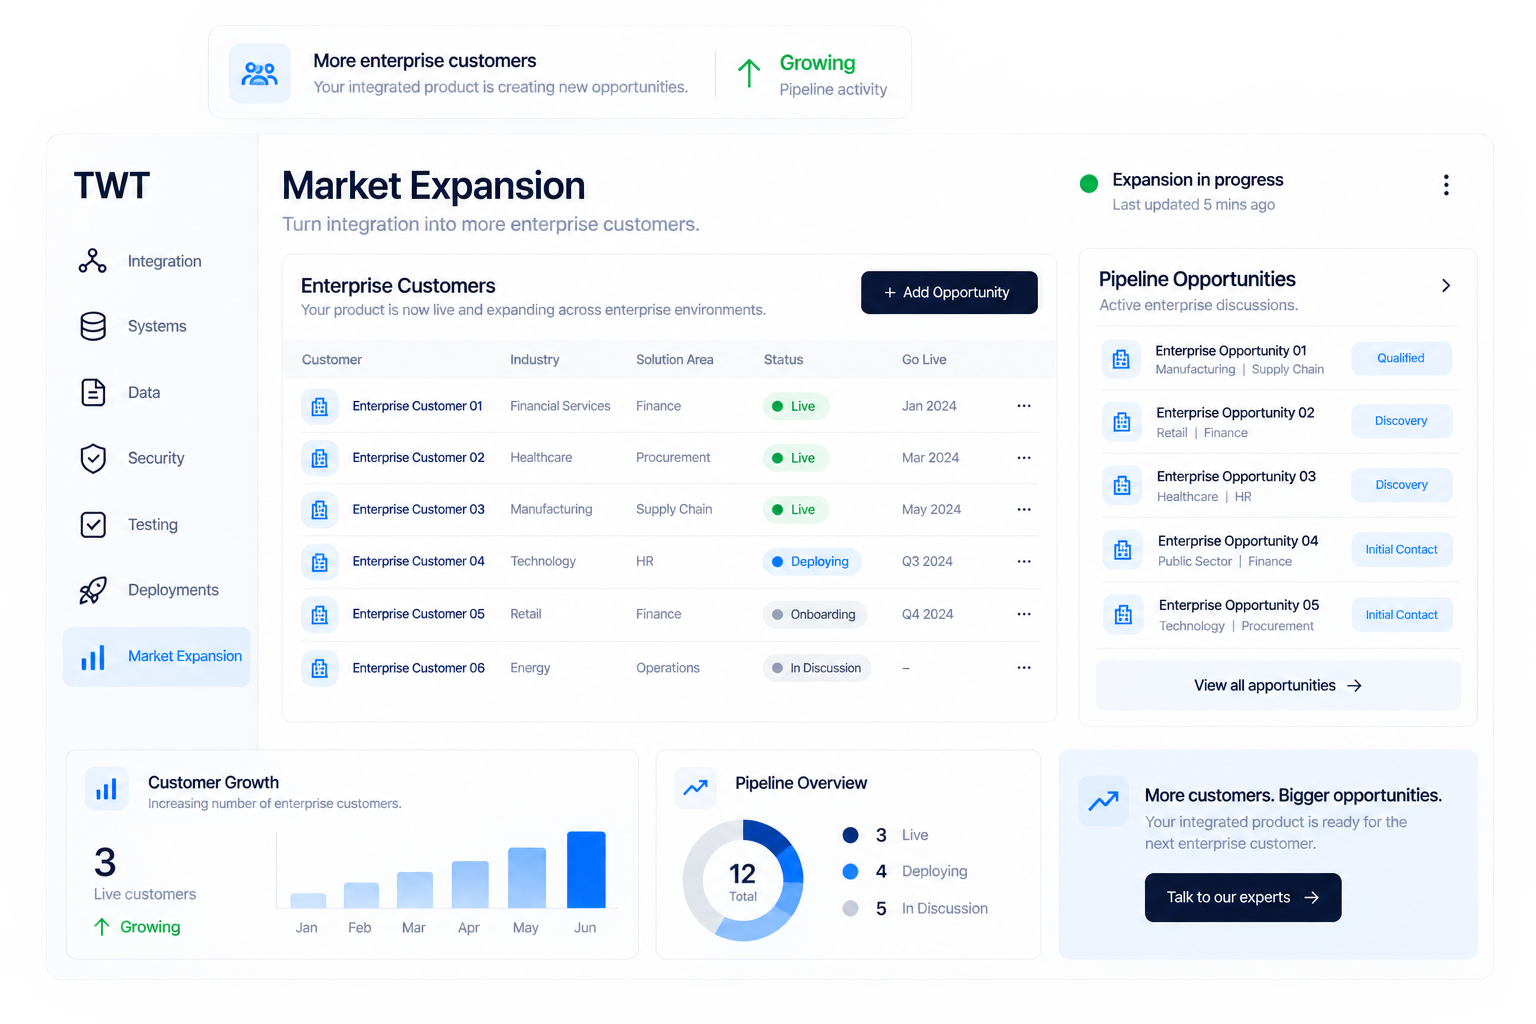The image size is (1536, 1024).
Task: Click the Initial Contact badge on Opportunity 05
Action: [x=1401, y=615]
